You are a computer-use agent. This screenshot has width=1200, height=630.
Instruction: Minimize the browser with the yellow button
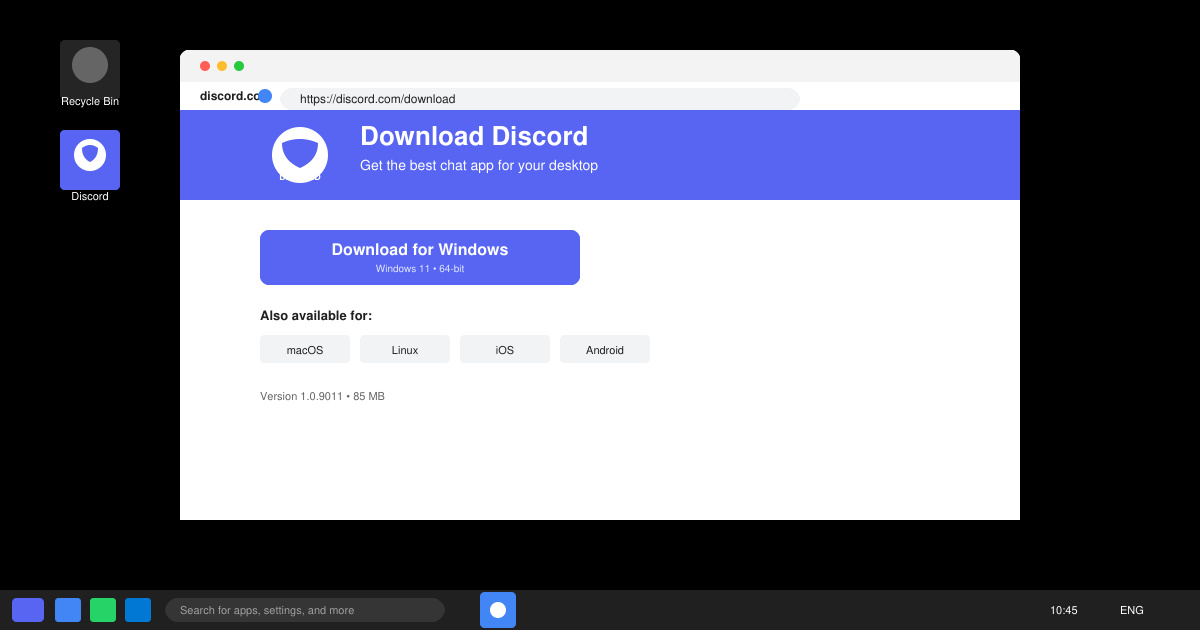click(x=222, y=66)
